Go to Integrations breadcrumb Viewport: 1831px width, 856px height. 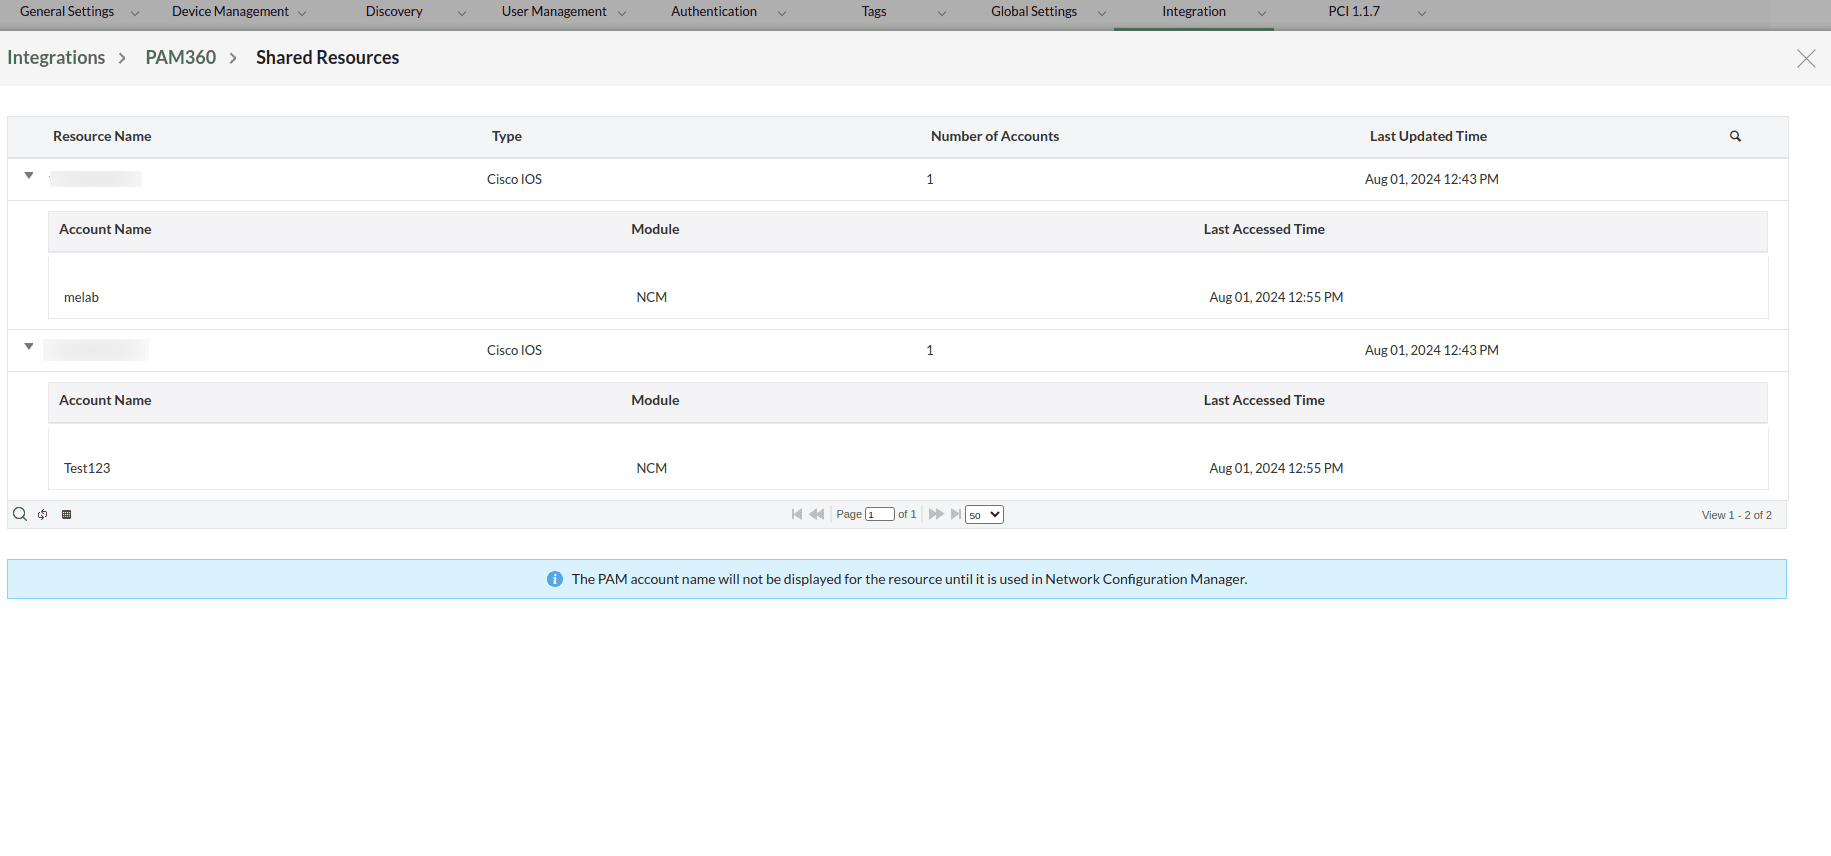point(56,57)
